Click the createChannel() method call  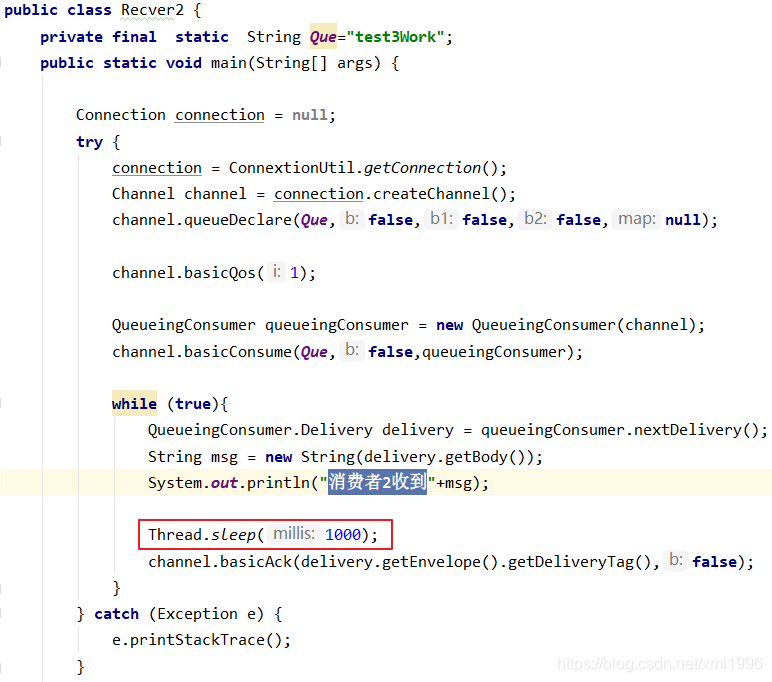tap(440, 194)
